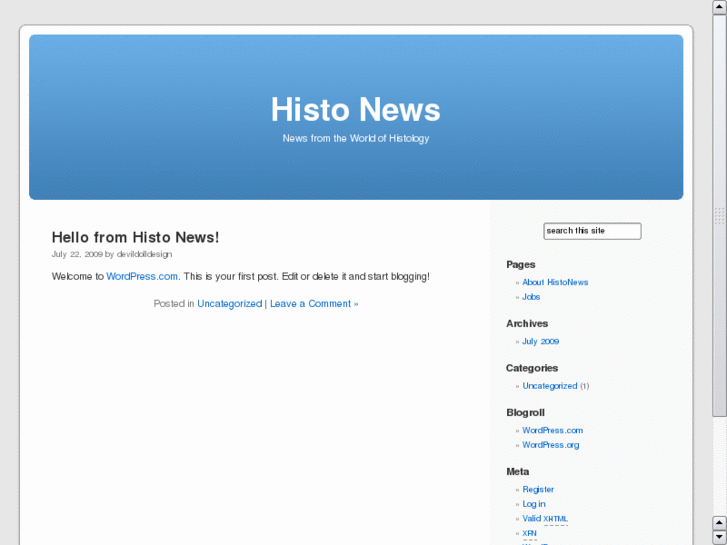Click the vertical scrollbar thumb
727x545 pixels.
(719, 216)
